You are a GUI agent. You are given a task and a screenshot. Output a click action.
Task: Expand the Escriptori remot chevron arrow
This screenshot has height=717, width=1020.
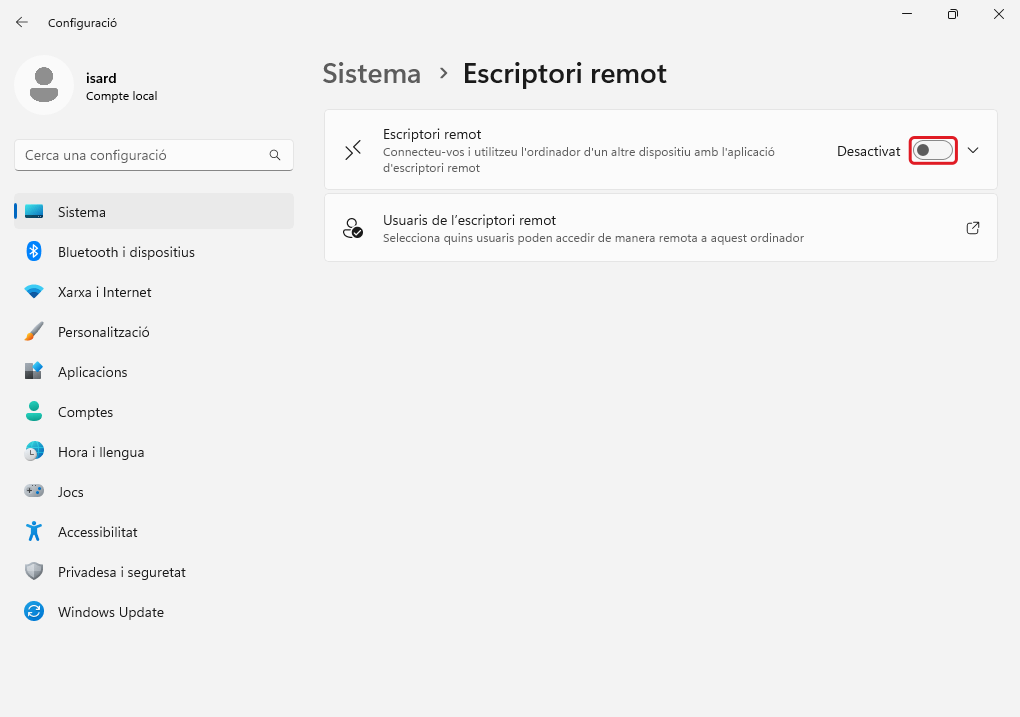click(x=973, y=151)
